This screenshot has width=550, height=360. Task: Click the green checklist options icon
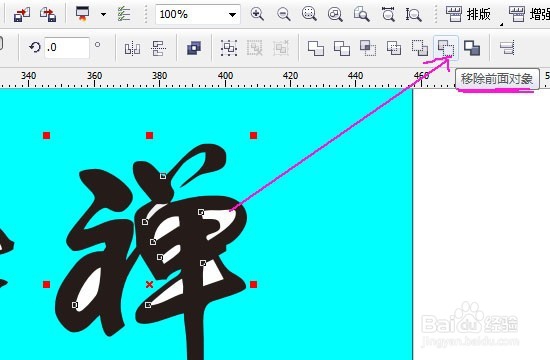[x=124, y=14]
